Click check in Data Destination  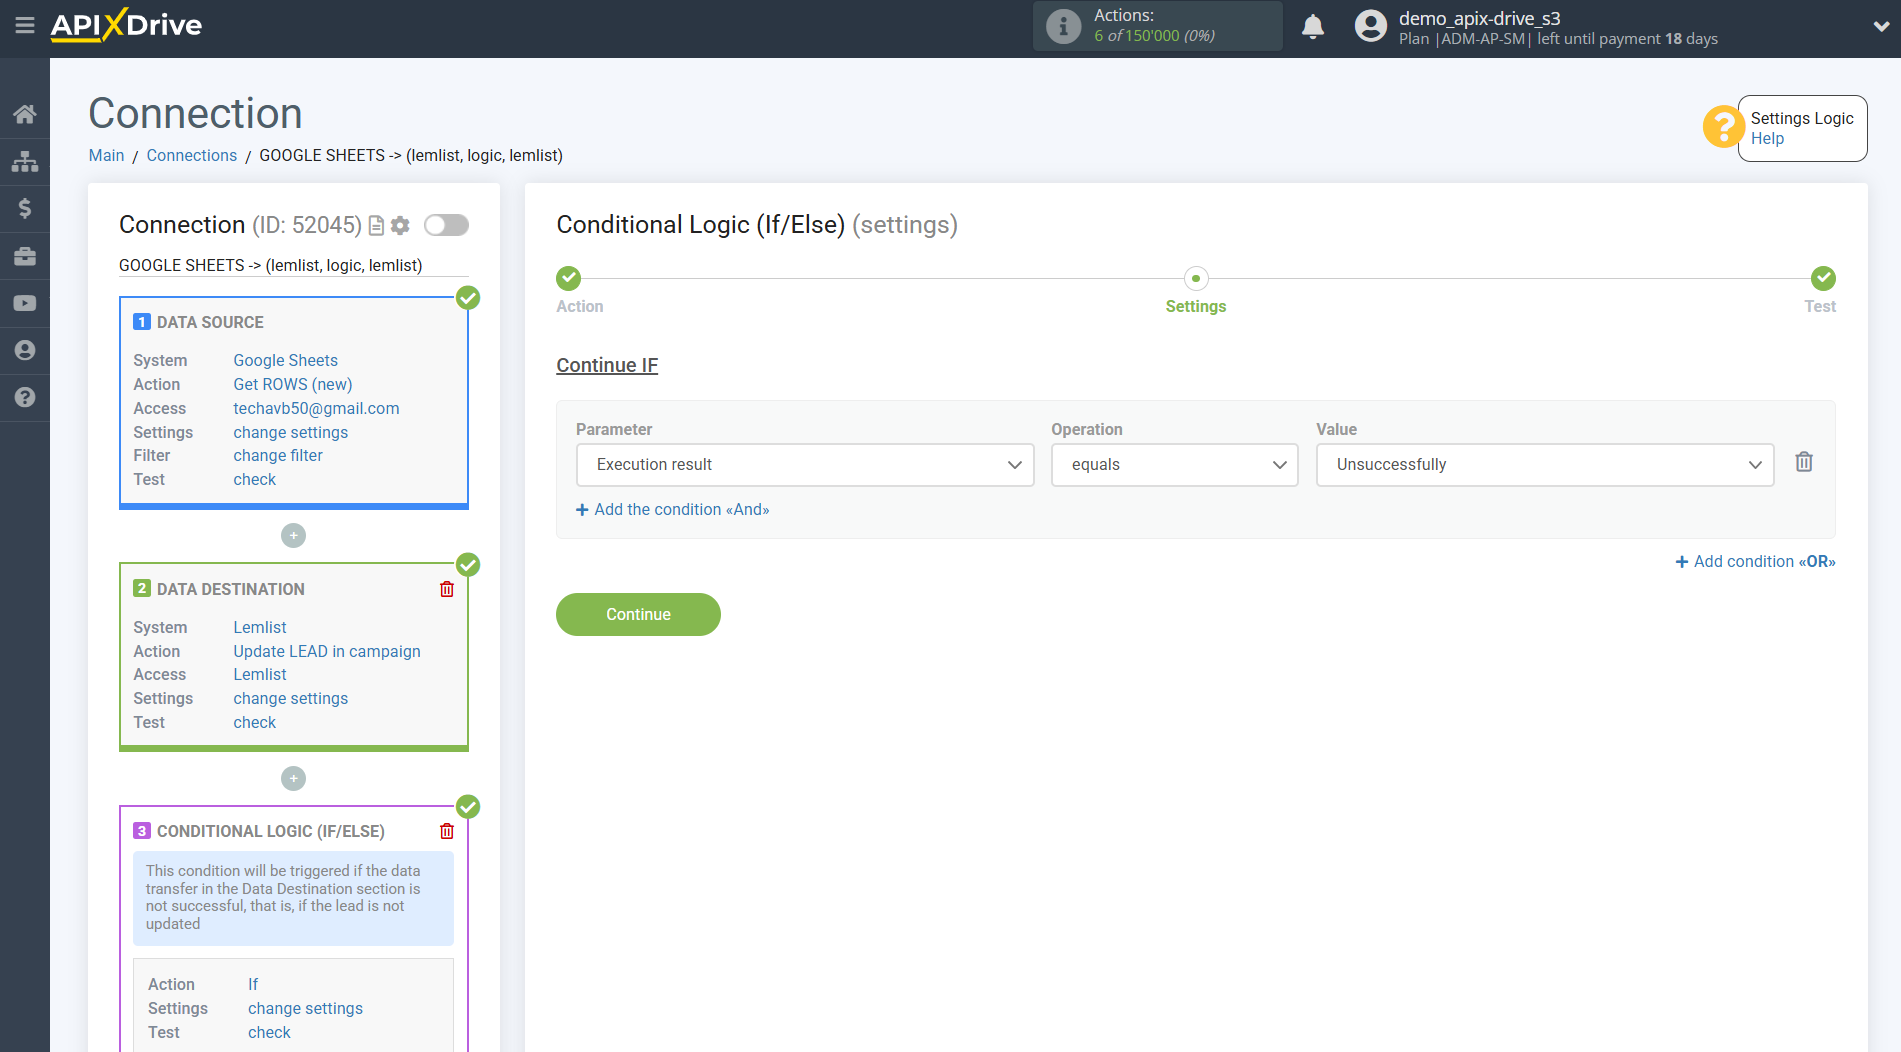[x=255, y=722]
